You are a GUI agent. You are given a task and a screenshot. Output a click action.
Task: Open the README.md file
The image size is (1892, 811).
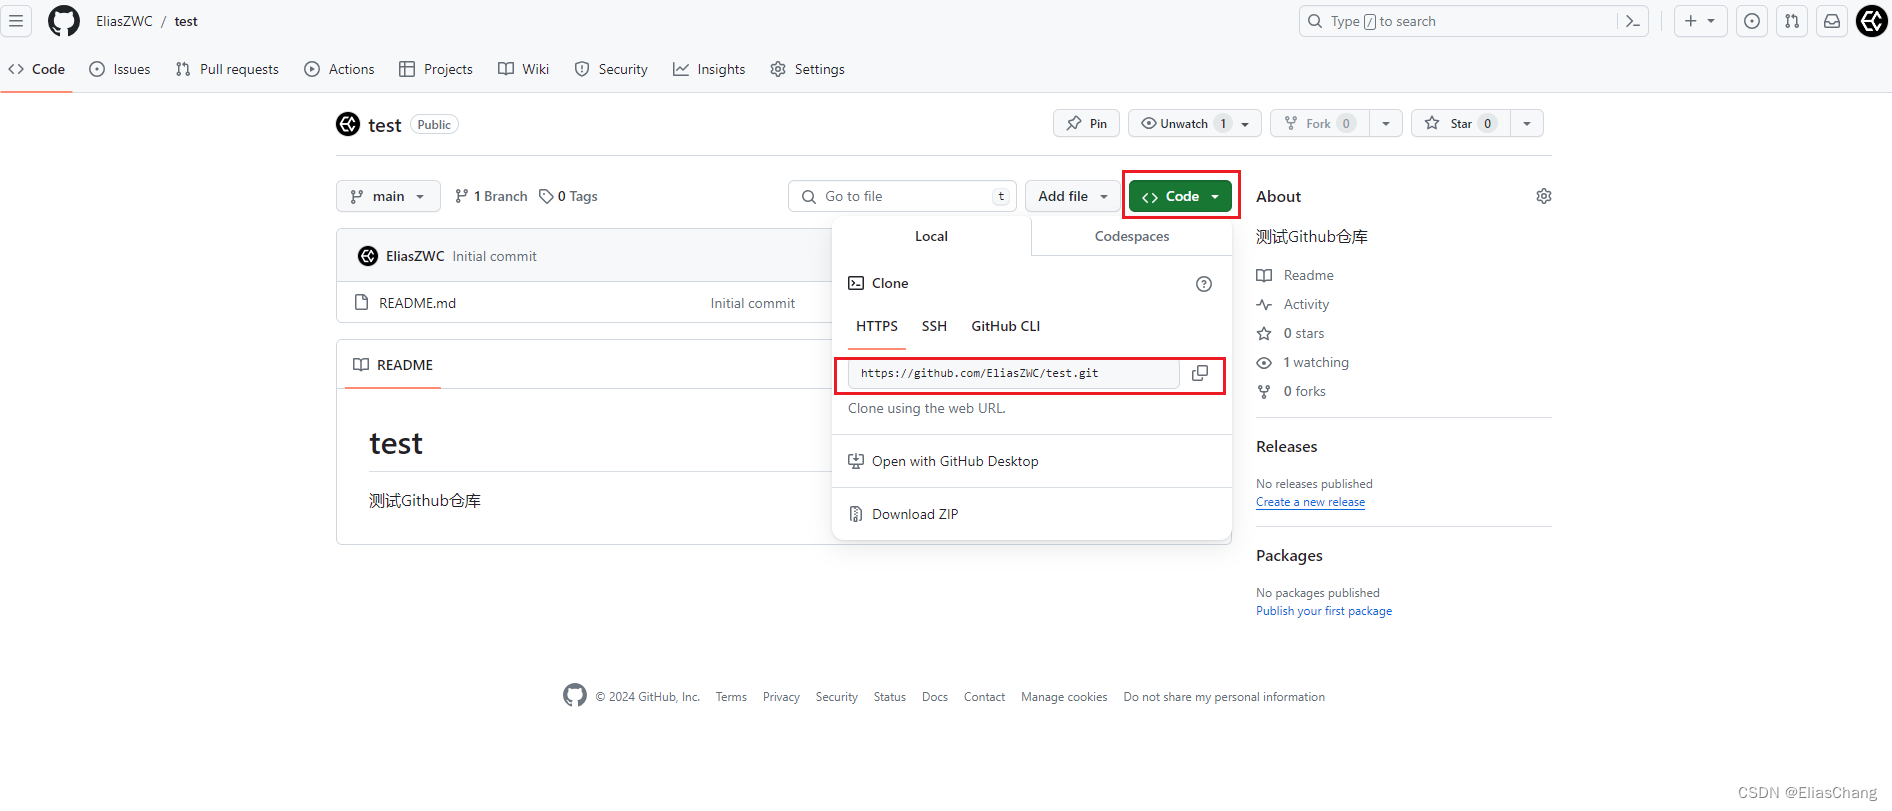pyautogui.click(x=417, y=303)
